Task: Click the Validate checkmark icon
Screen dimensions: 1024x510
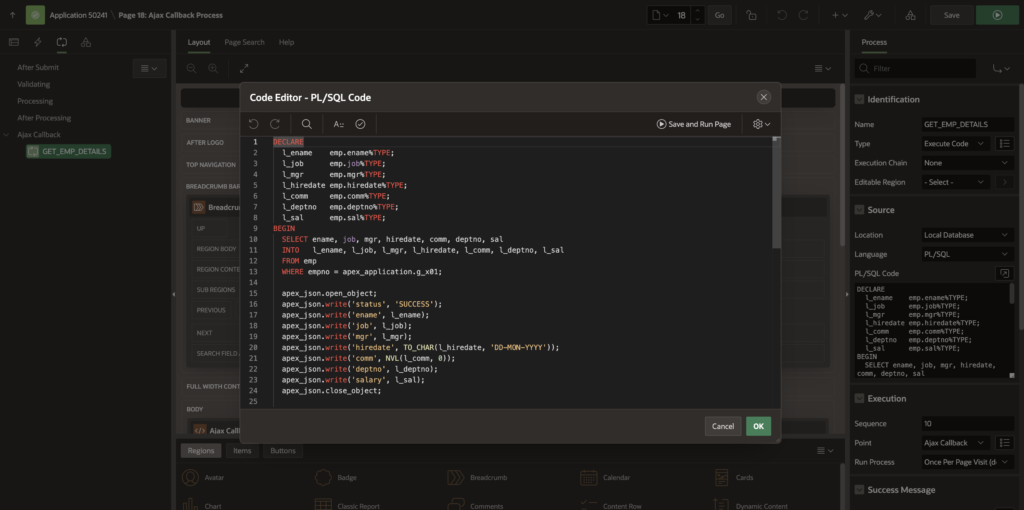Action: coord(361,124)
